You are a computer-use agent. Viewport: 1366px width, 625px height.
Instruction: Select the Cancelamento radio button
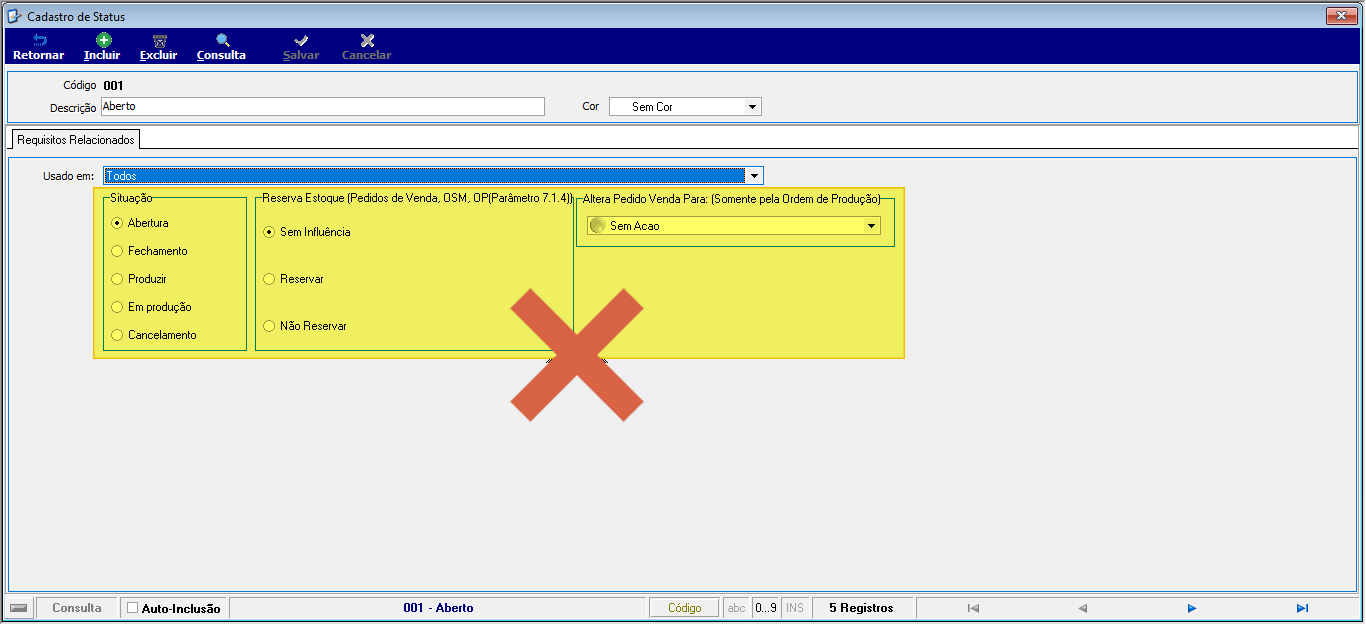click(x=117, y=335)
